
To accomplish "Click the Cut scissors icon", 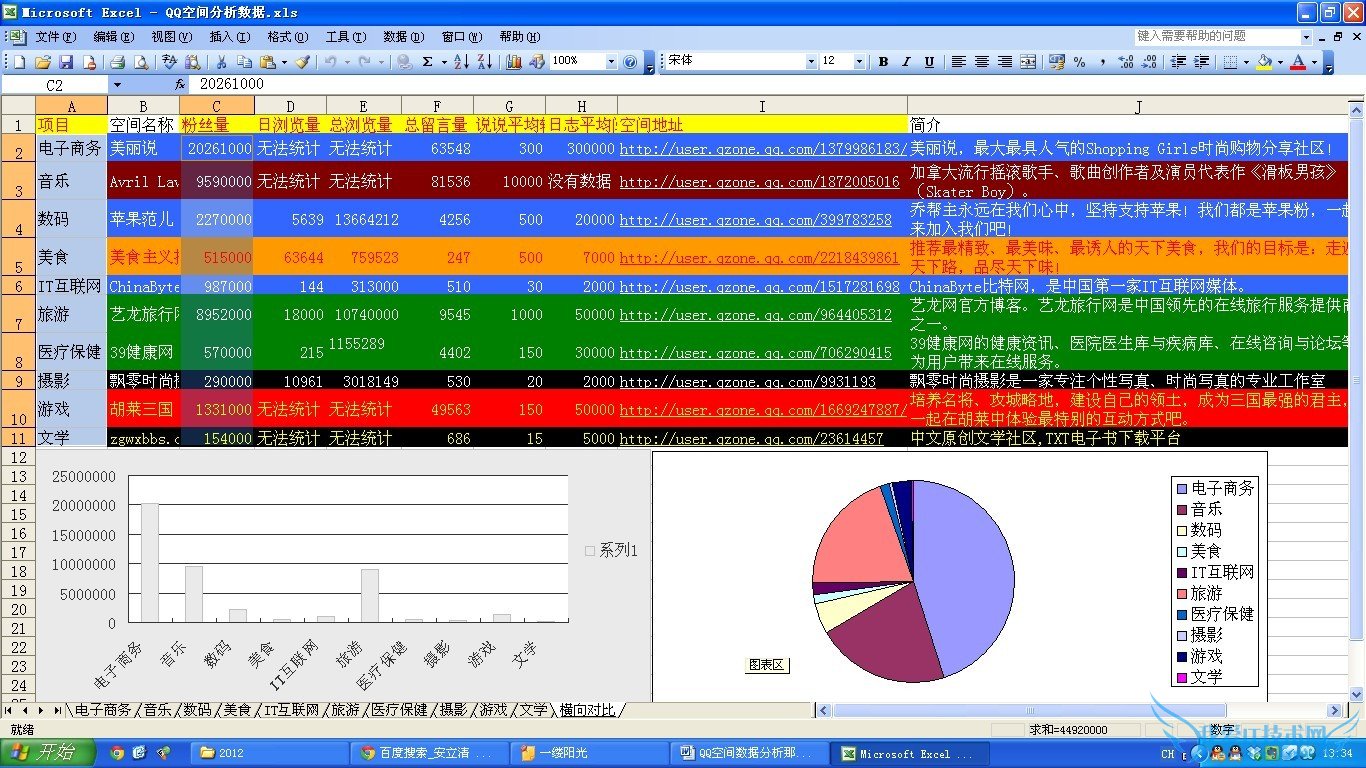I will coord(220,62).
